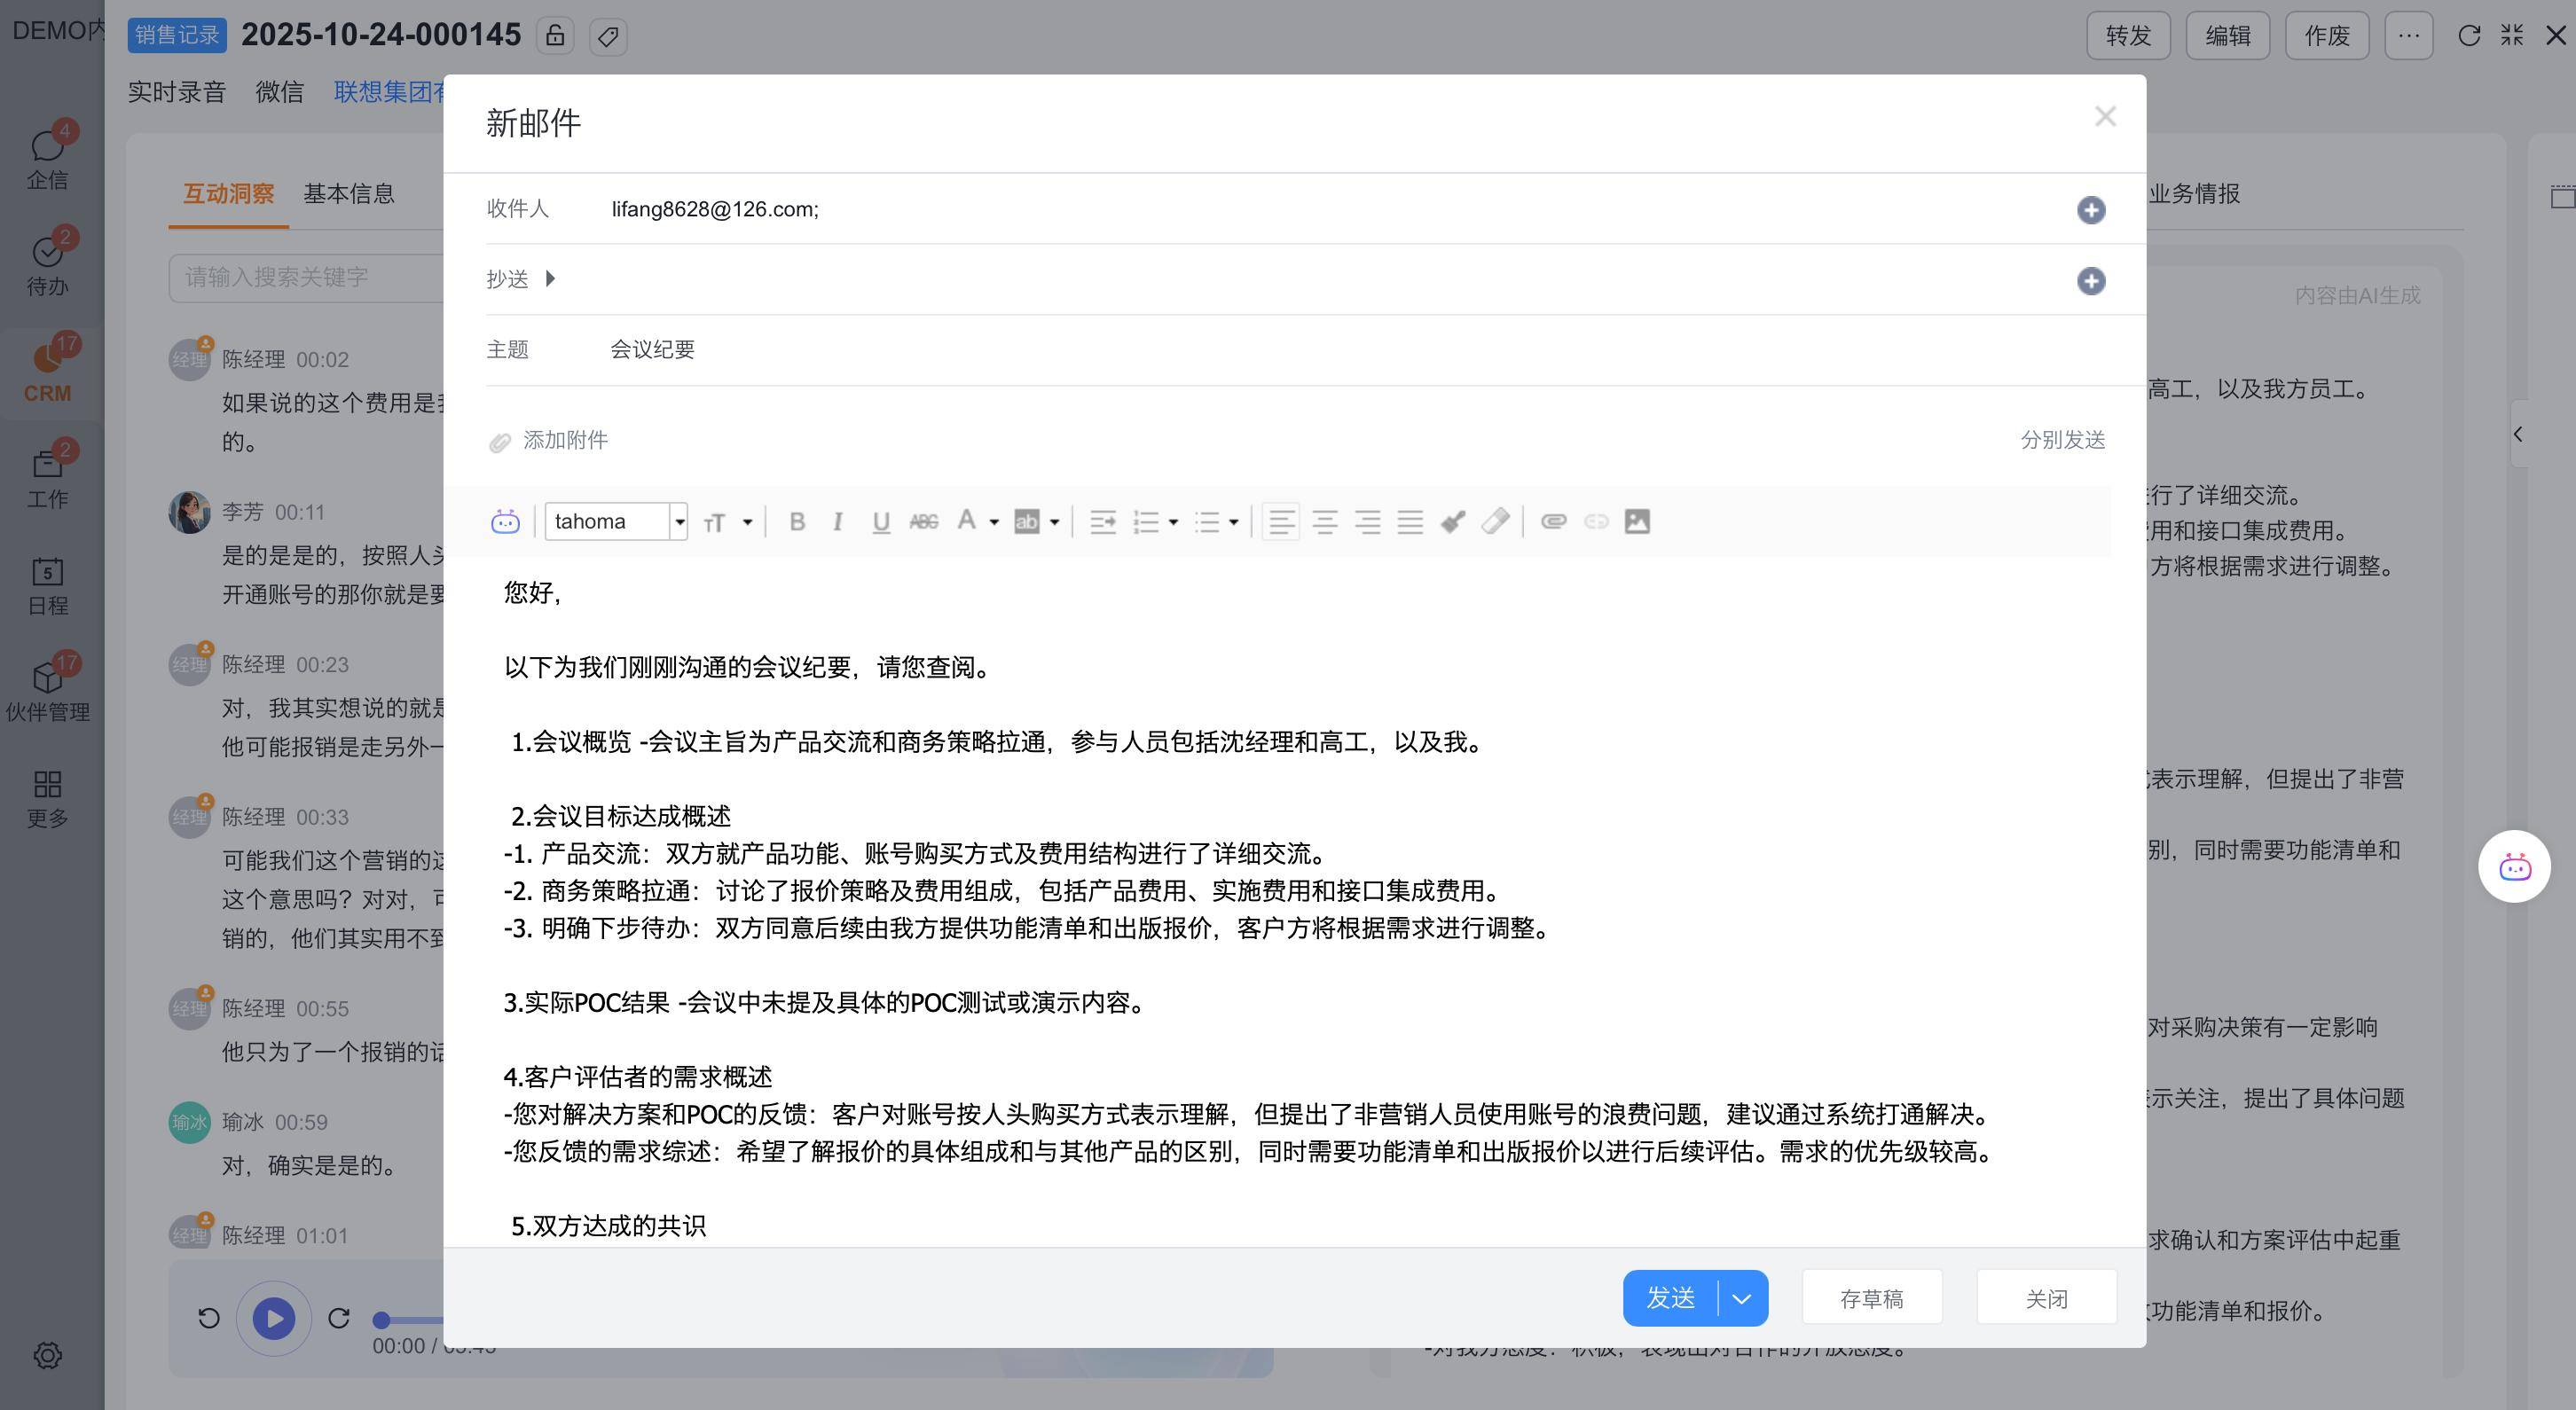Toggle underline formatting
2576x1410 pixels.
coord(880,521)
